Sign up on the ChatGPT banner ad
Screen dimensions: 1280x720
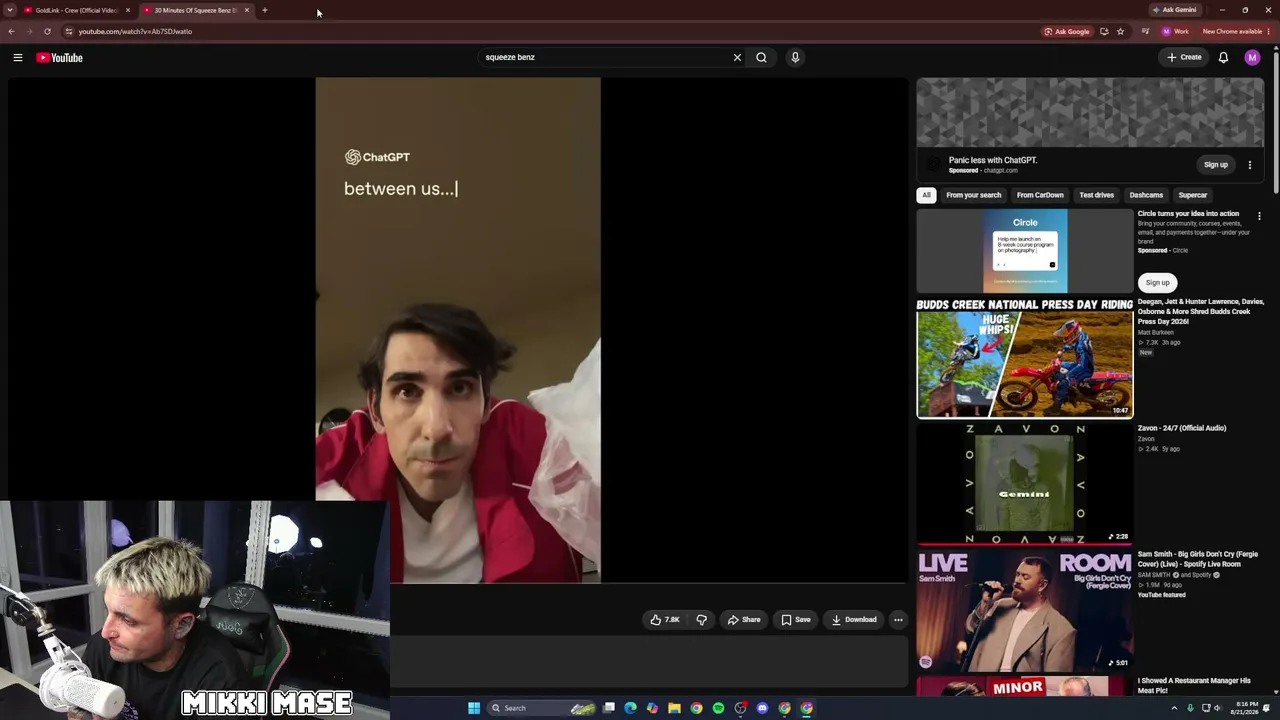coord(1216,165)
